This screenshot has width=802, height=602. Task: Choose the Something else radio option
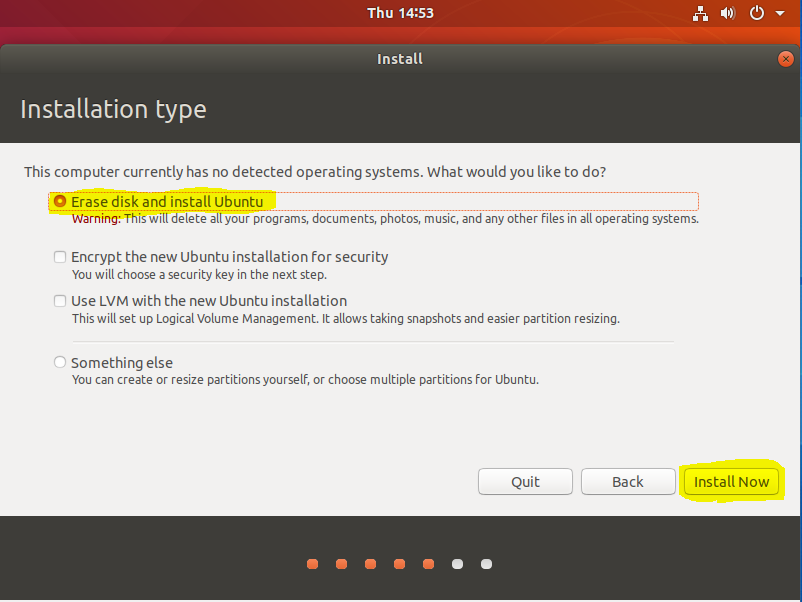(60, 363)
